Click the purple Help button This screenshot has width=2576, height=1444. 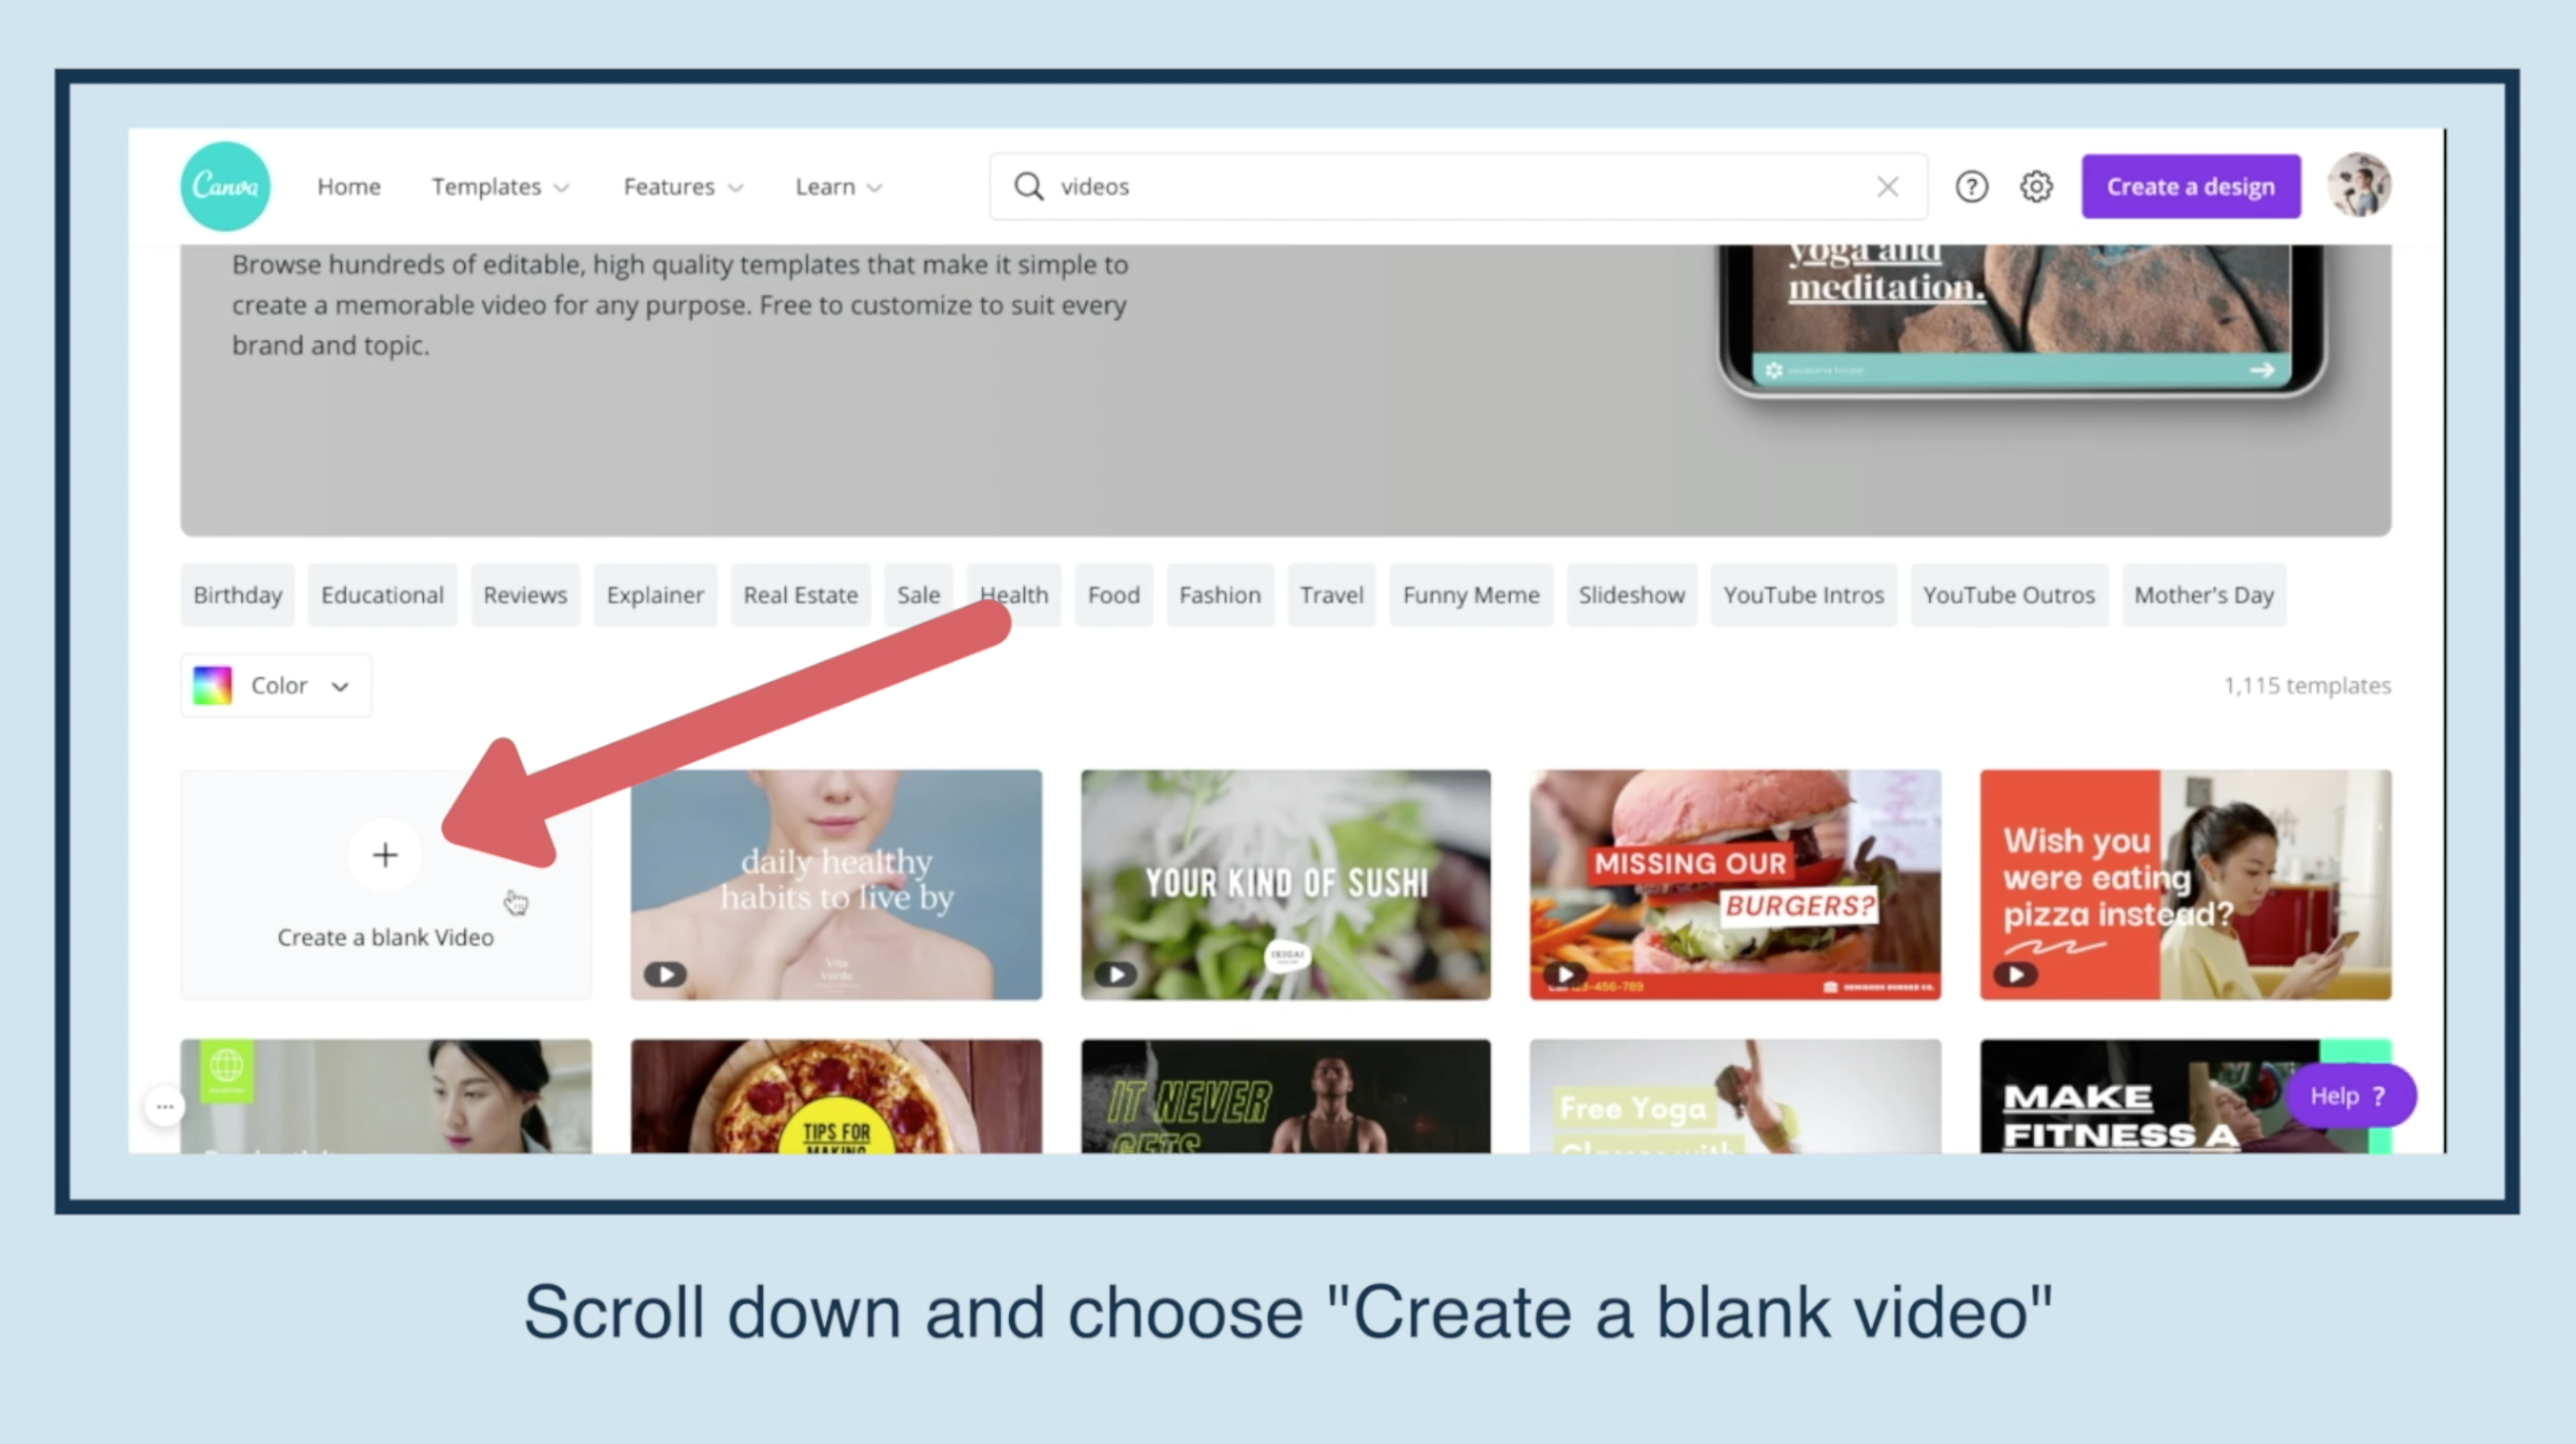coord(2348,1096)
